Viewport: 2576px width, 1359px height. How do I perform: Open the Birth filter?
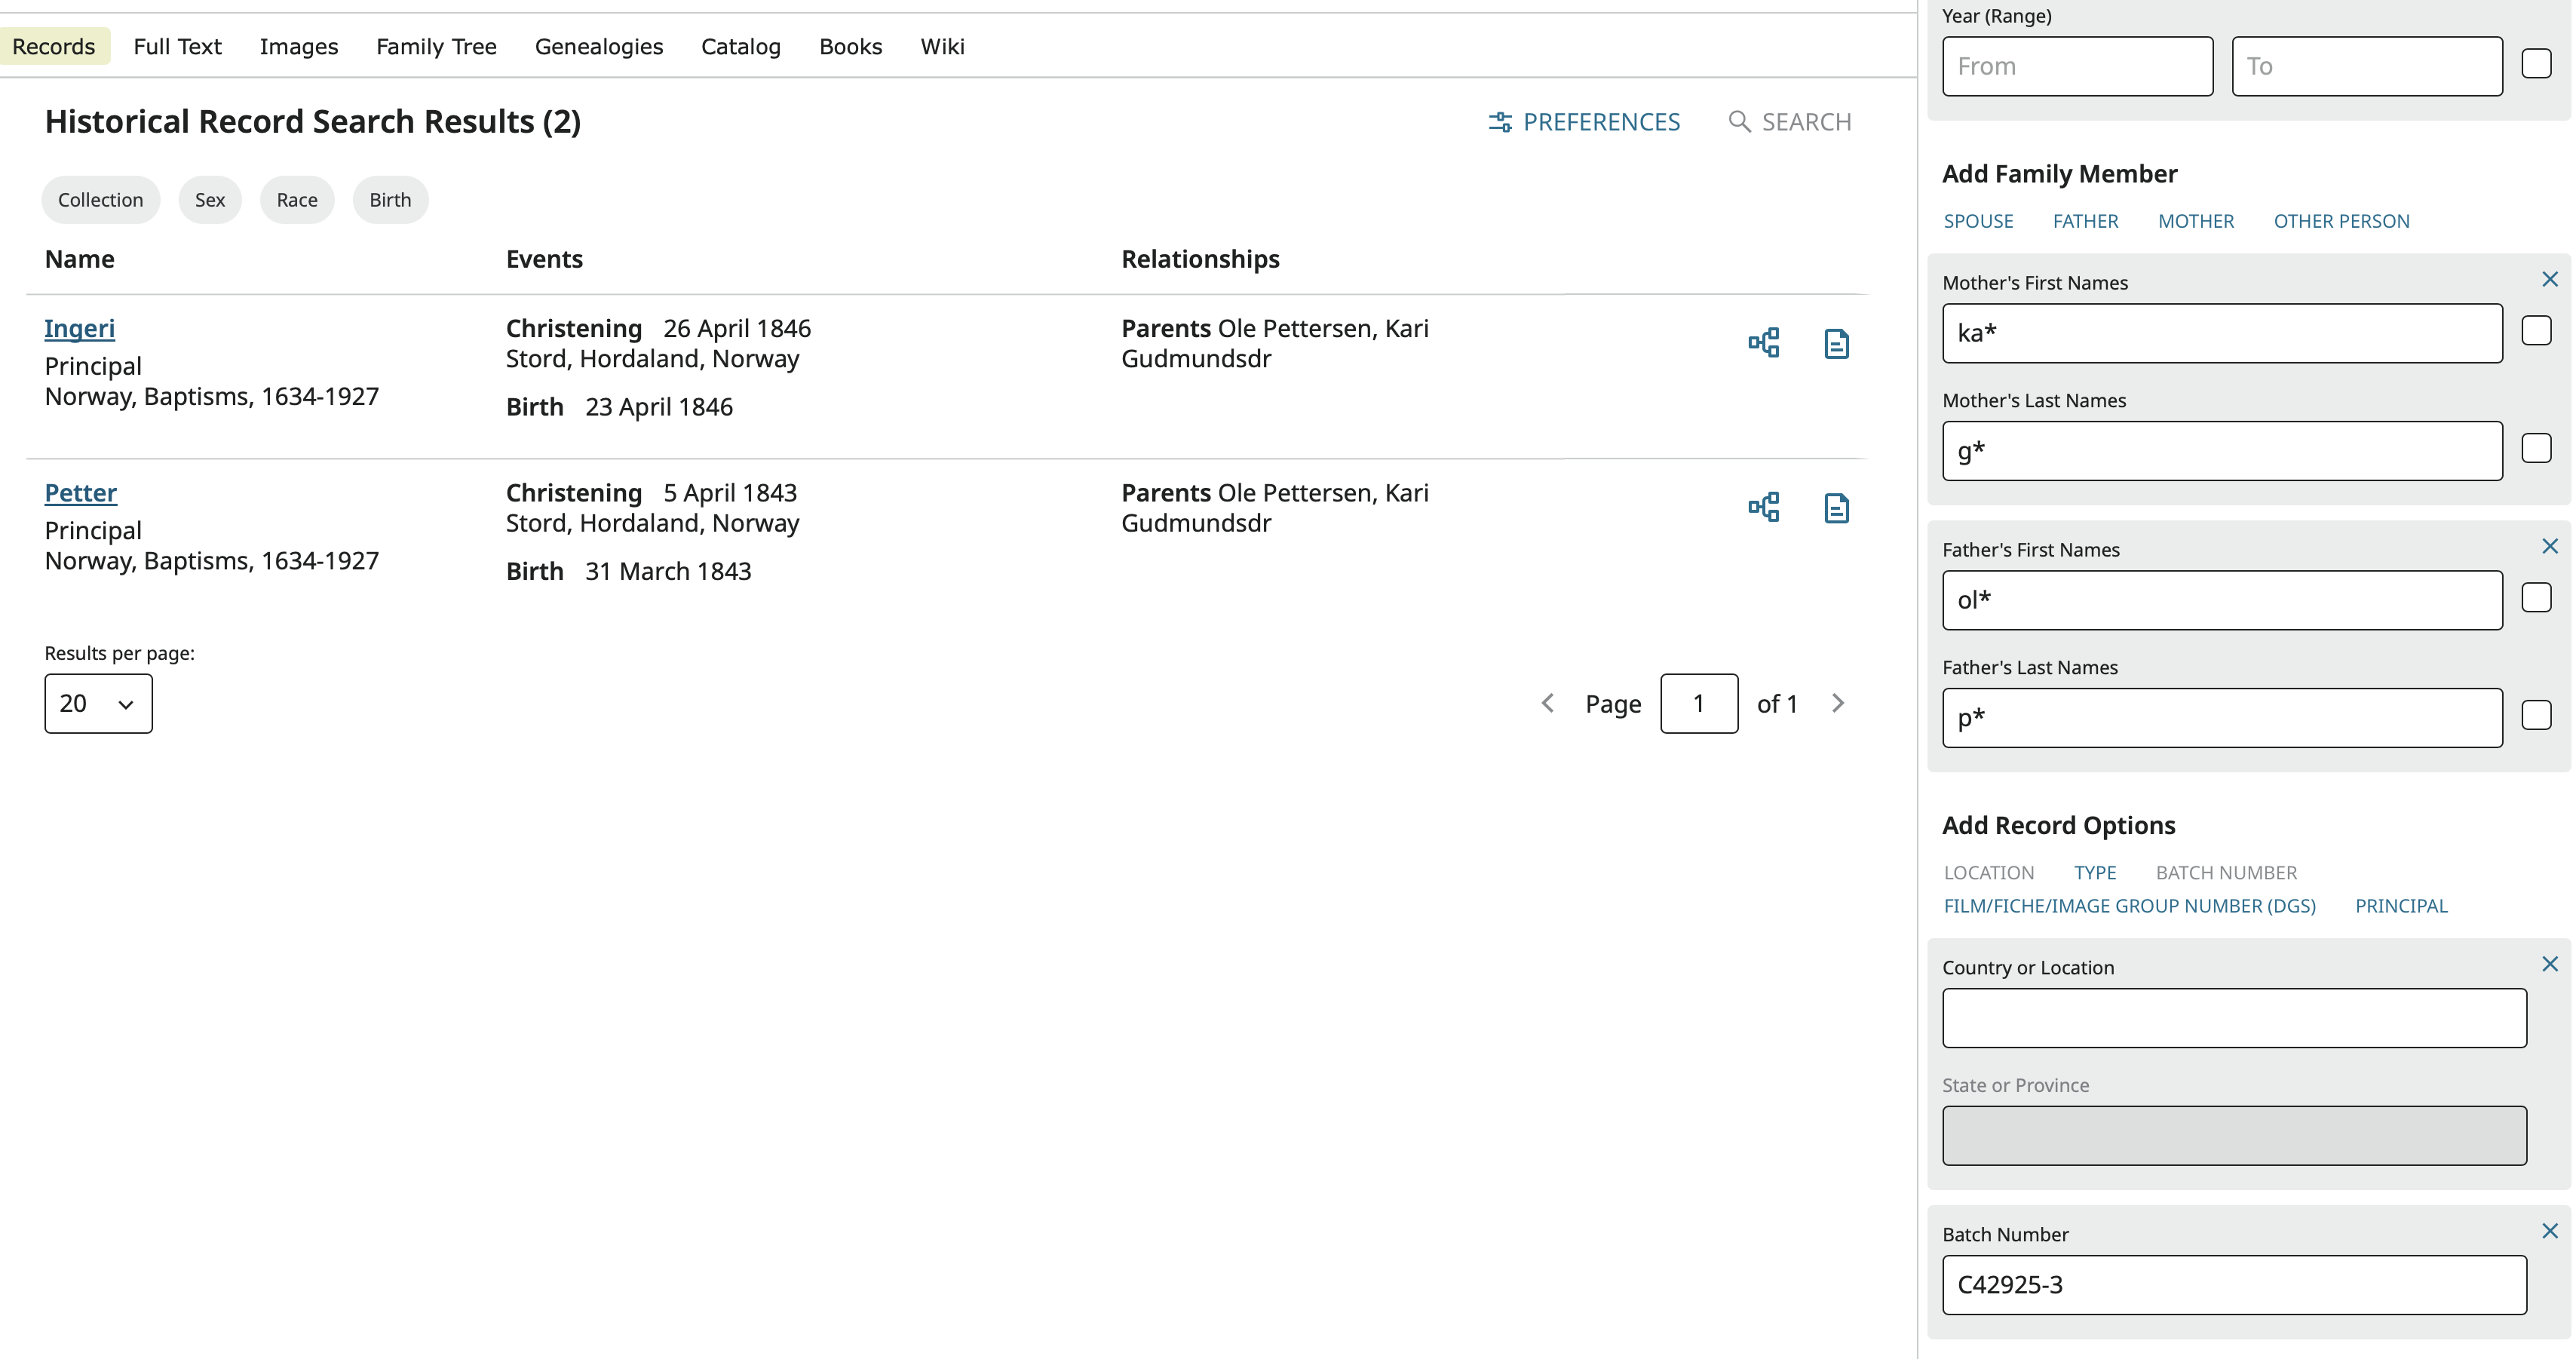tap(390, 199)
